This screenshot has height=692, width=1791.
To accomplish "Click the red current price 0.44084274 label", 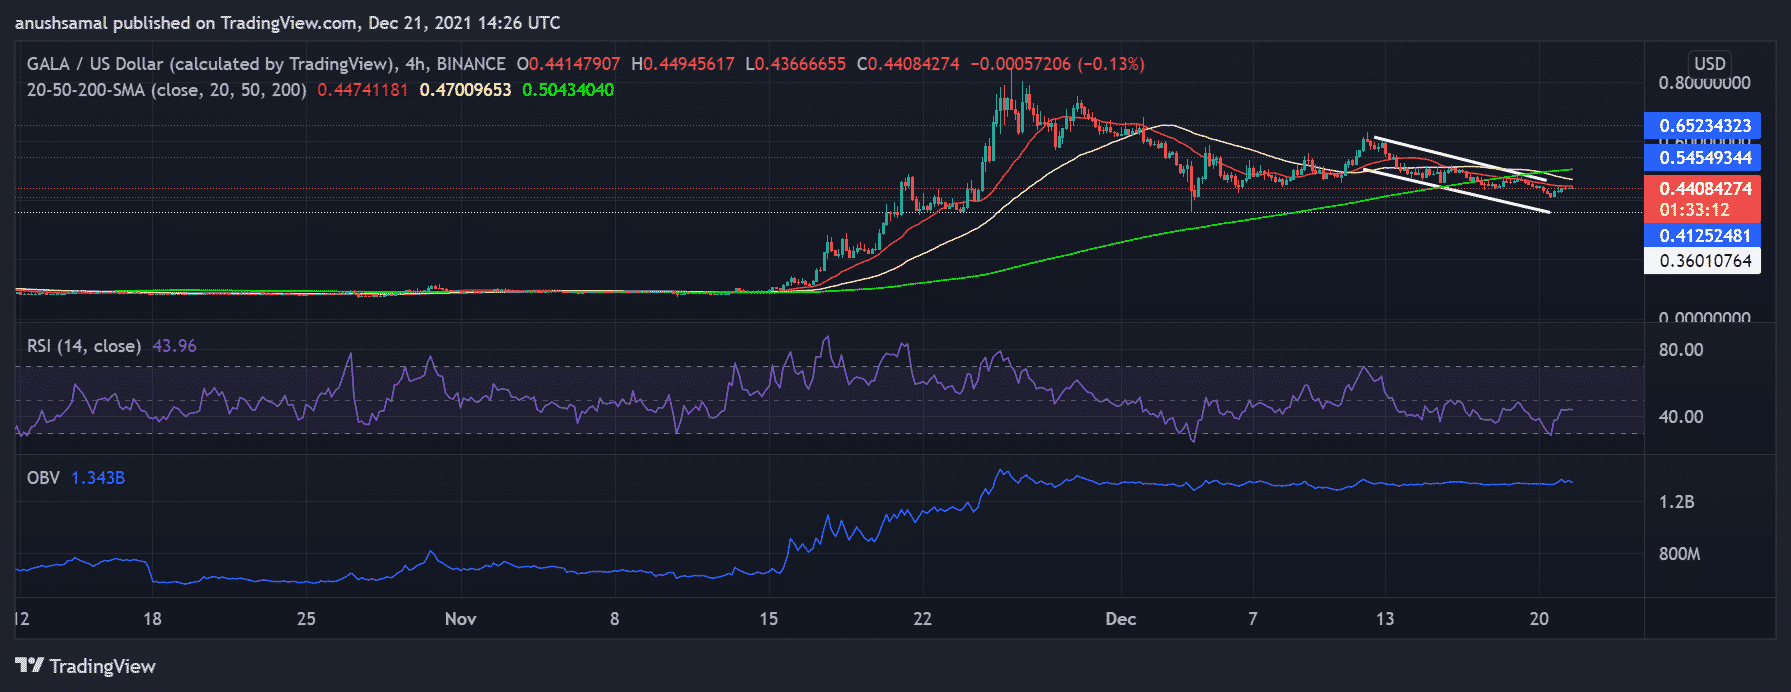I will (1703, 189).
